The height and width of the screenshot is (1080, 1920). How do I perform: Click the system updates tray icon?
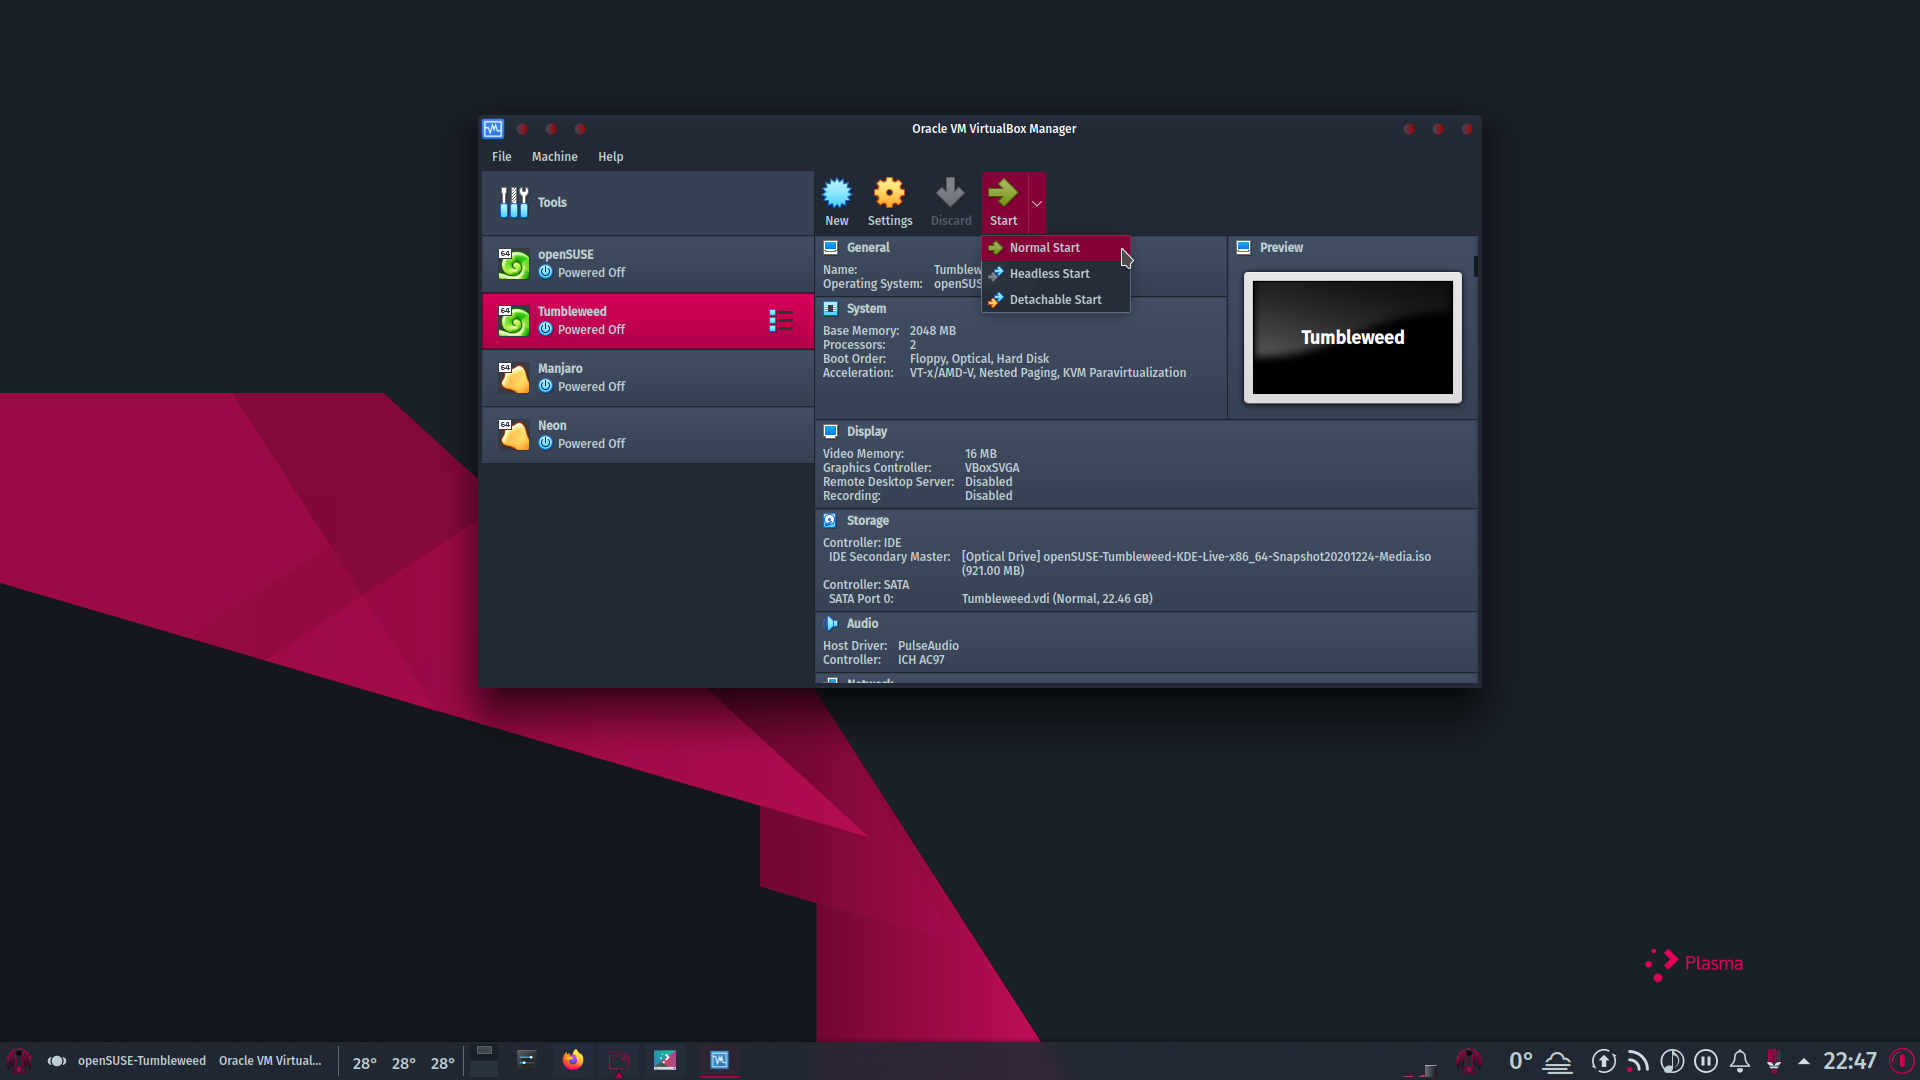1603,1061
